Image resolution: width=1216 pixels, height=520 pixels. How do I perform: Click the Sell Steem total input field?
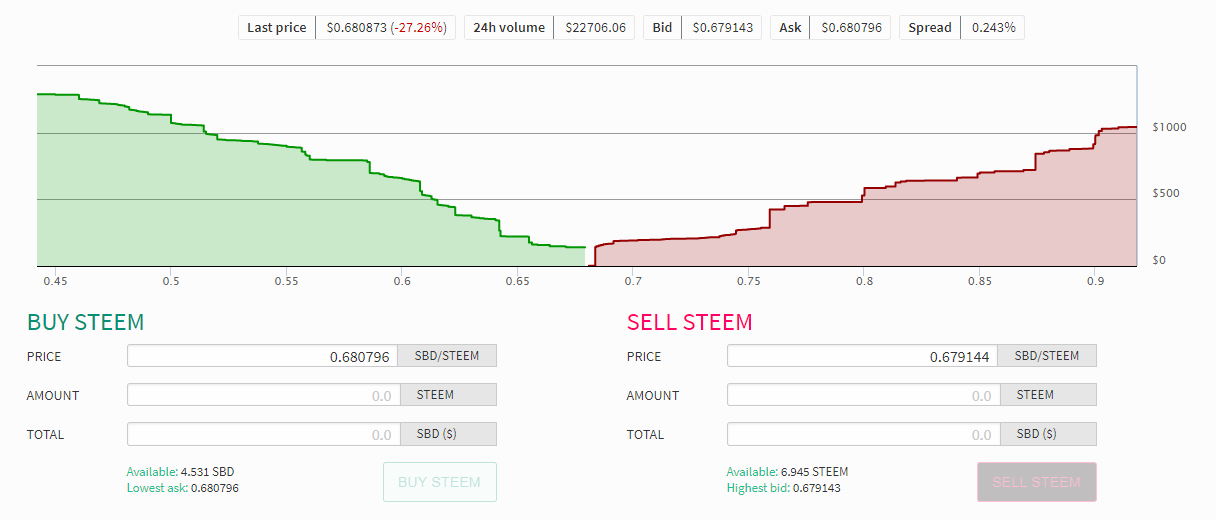pyautogui.click(x=864, y=434)
